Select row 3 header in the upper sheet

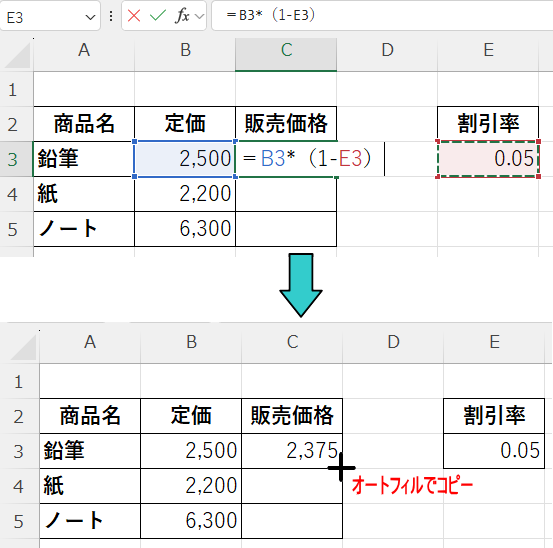coord(16,159)
